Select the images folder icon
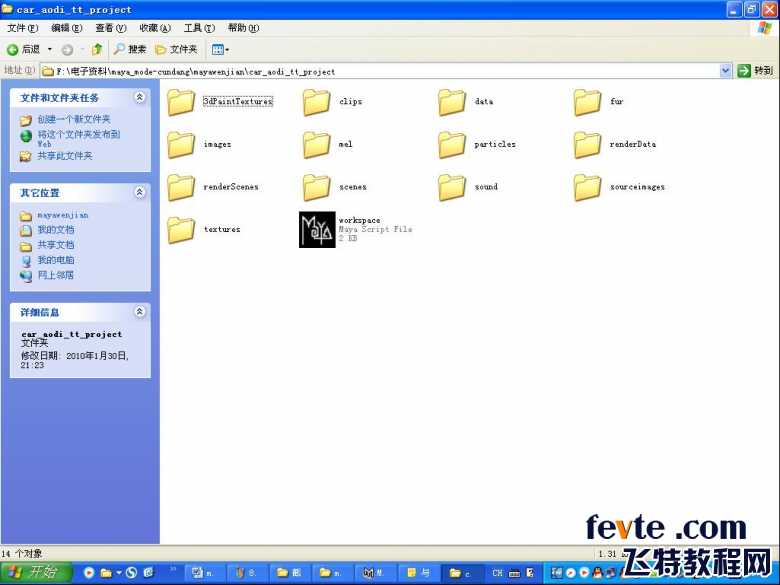 pos(181,145)
